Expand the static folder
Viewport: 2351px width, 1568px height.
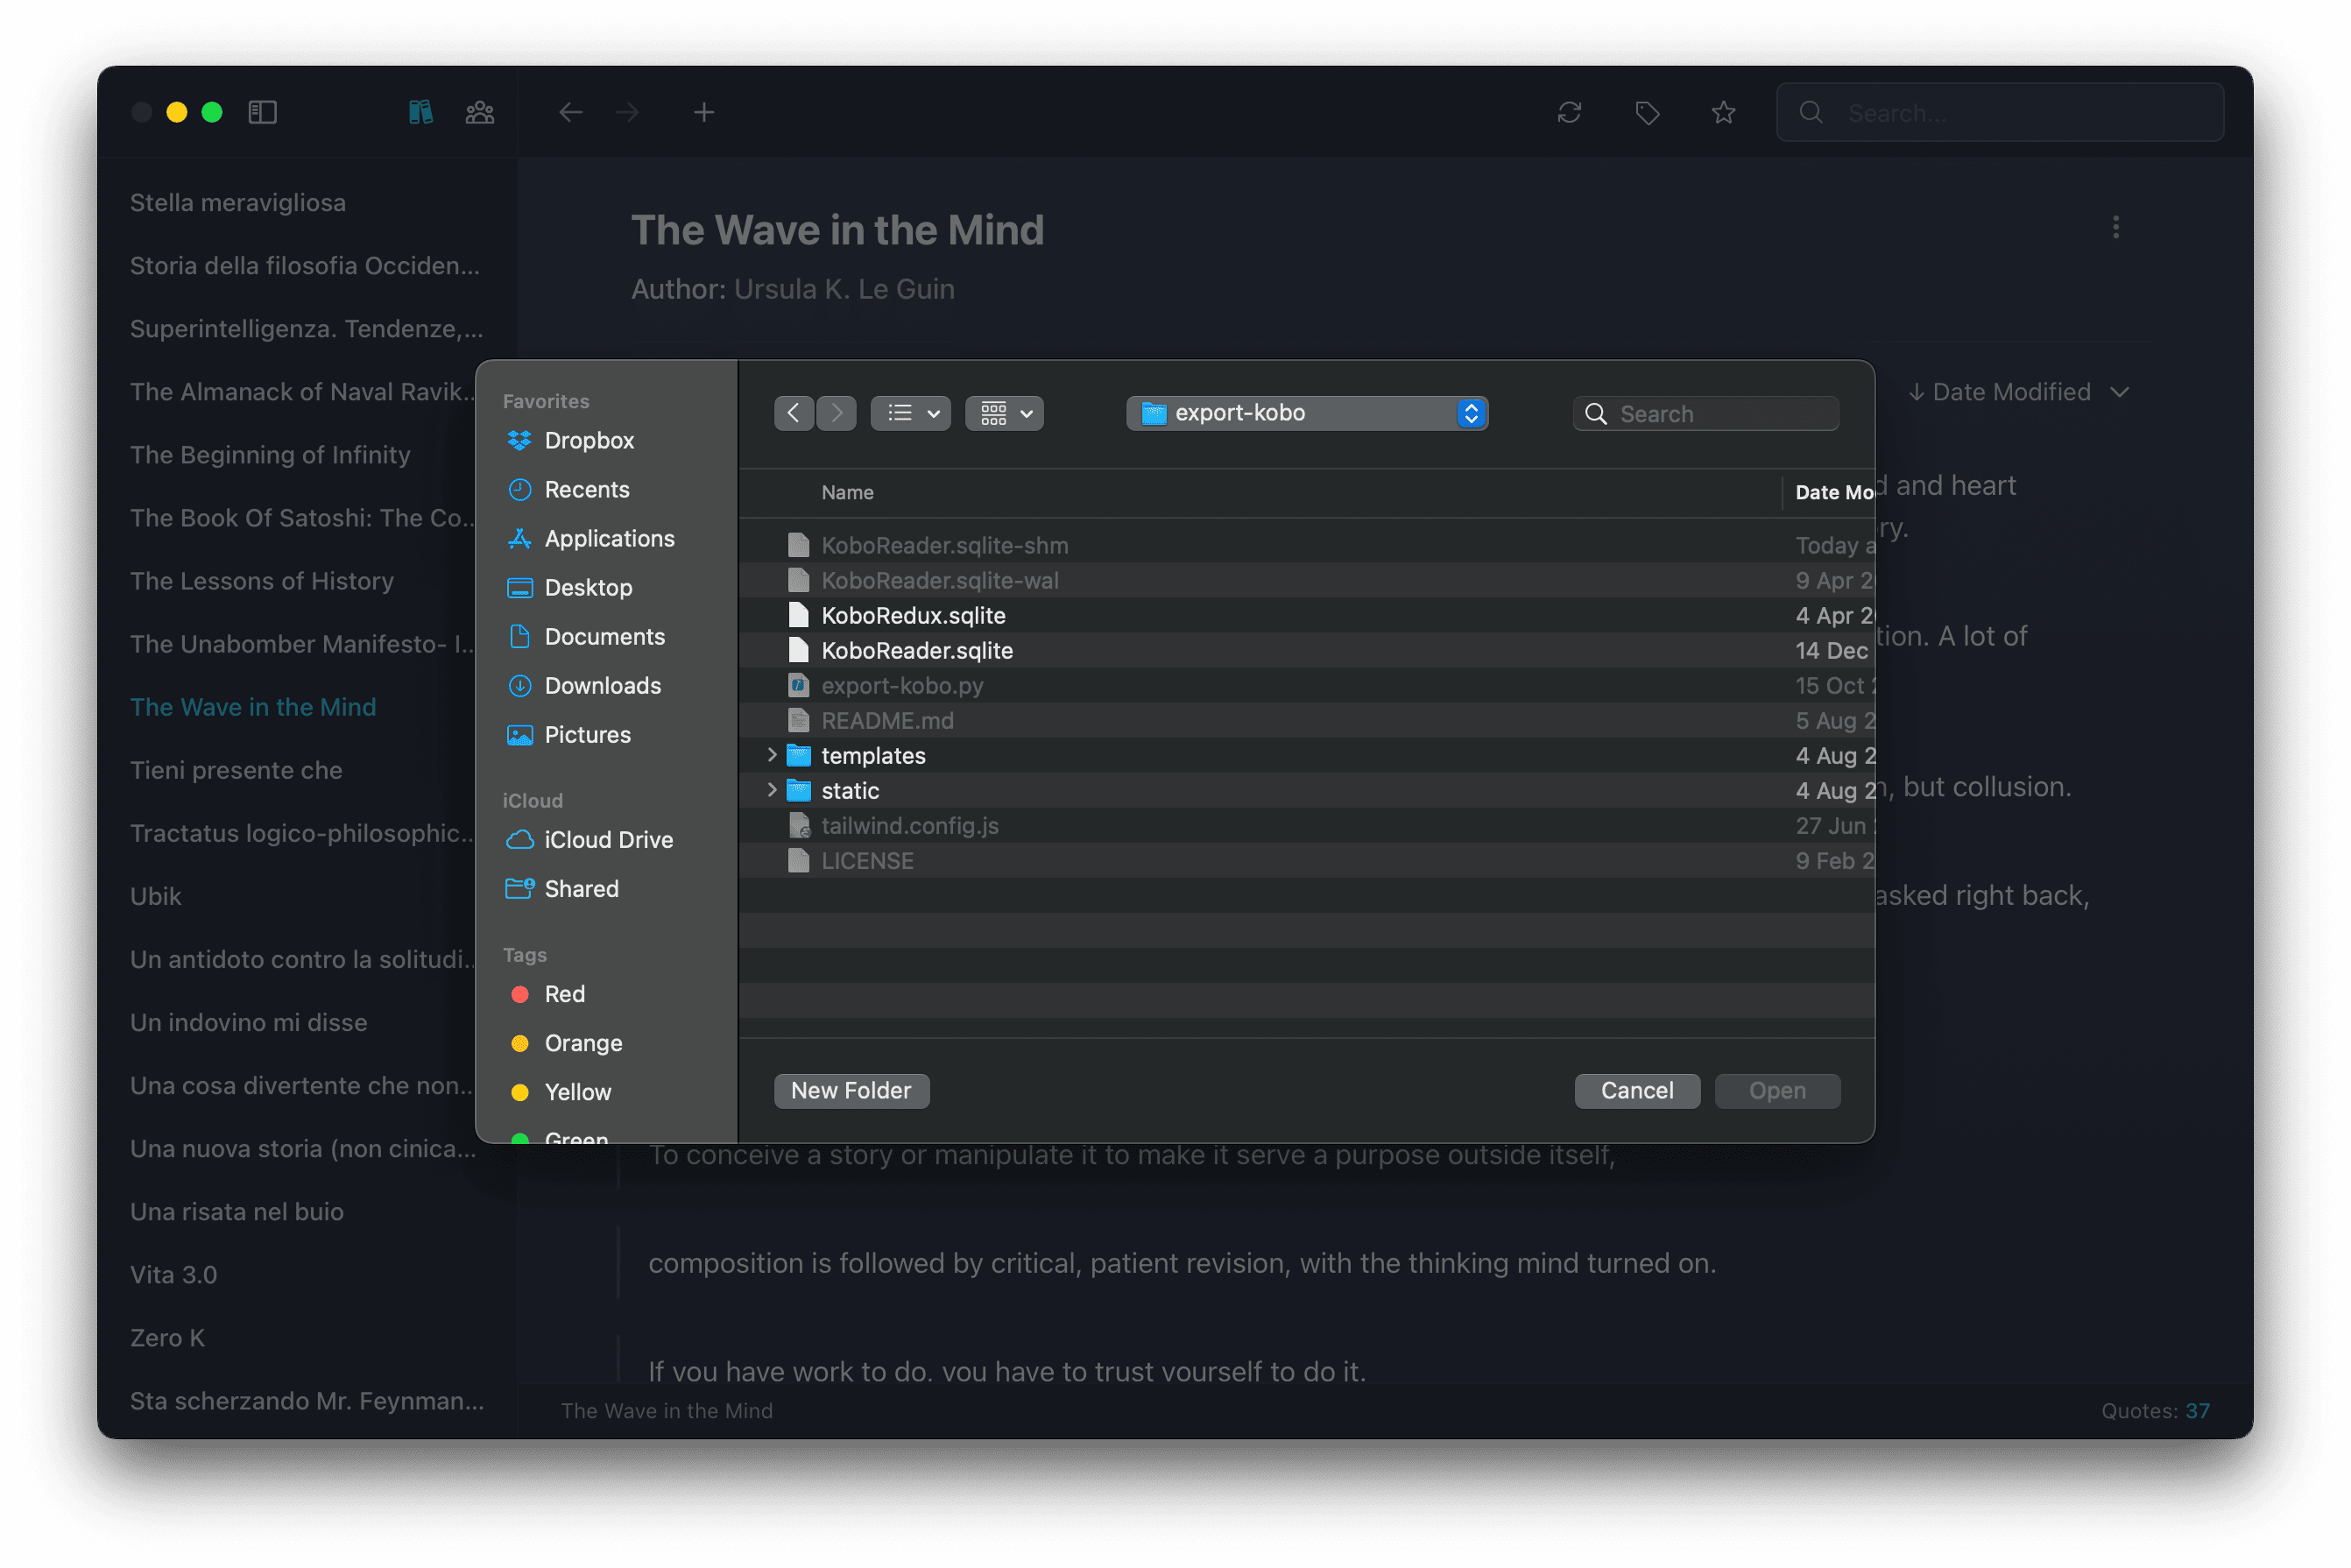click(771, 790)
